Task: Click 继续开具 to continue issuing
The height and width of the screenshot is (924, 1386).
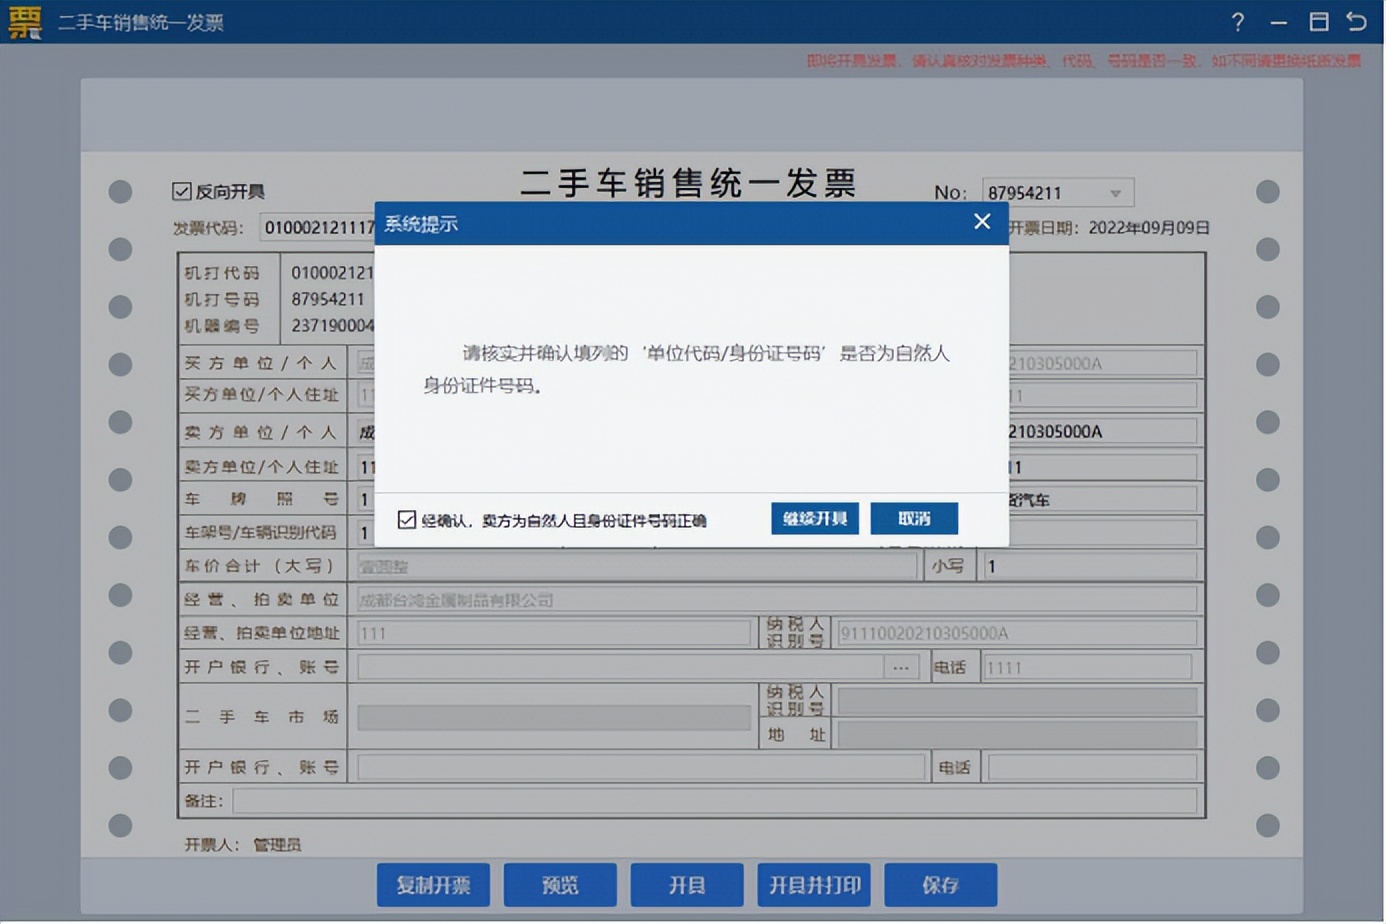Action: click(814, 518)
